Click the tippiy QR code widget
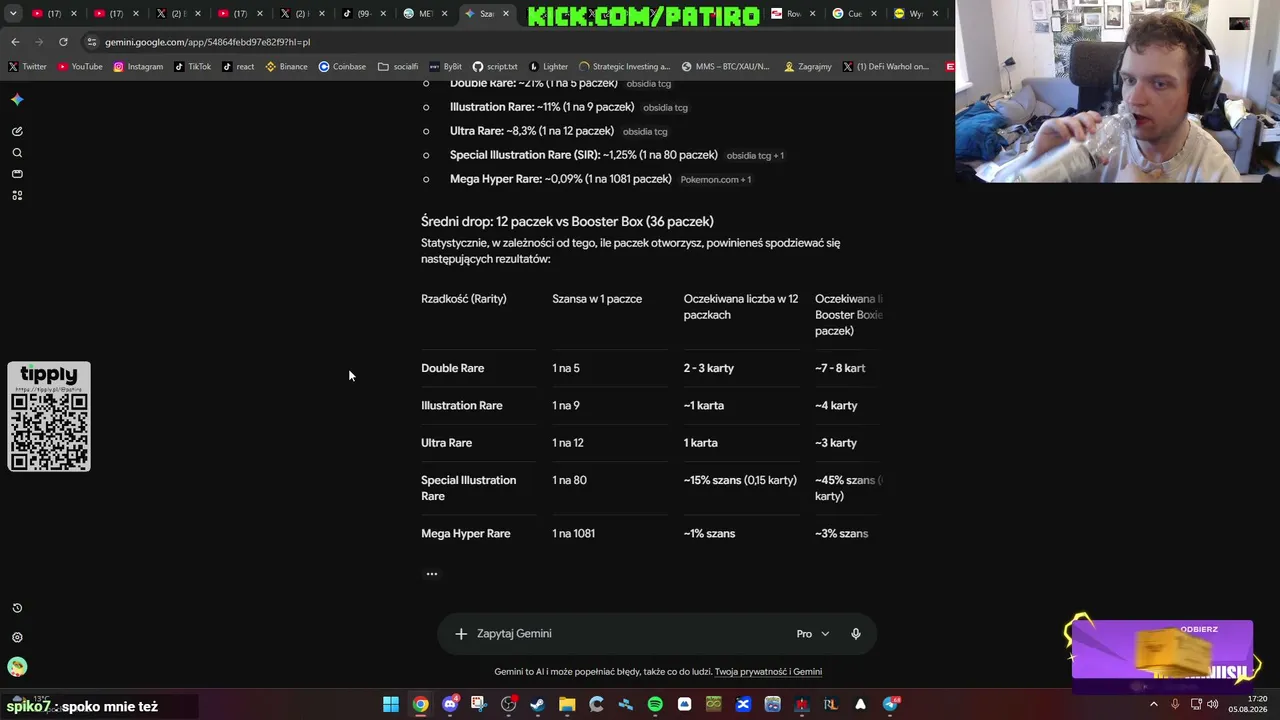Image resolution: width=1280 pixels, height=720 pixels. click(49, 417)
